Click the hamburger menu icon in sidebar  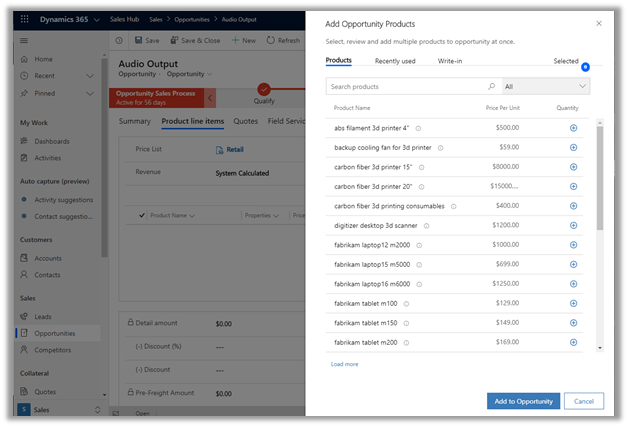tap(24, 40)
